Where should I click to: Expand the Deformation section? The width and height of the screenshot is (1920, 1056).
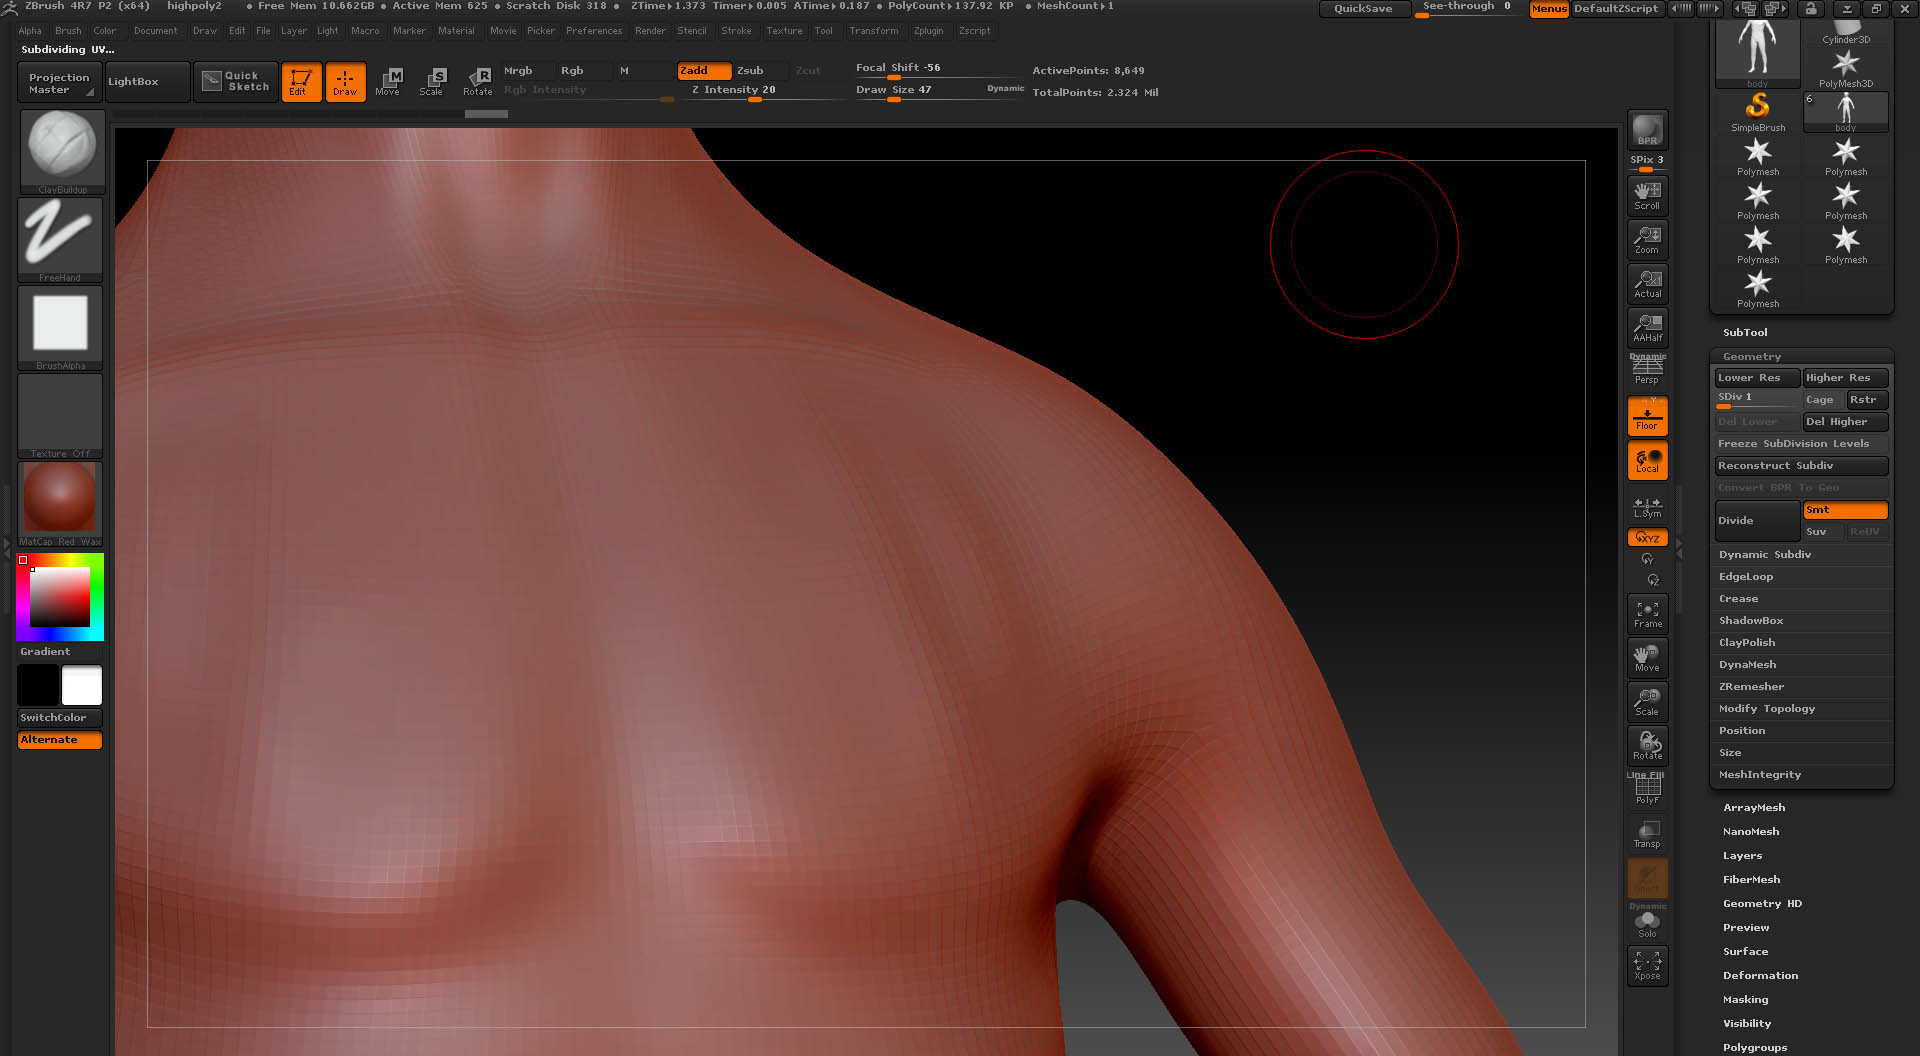[x=1760, y=975]
